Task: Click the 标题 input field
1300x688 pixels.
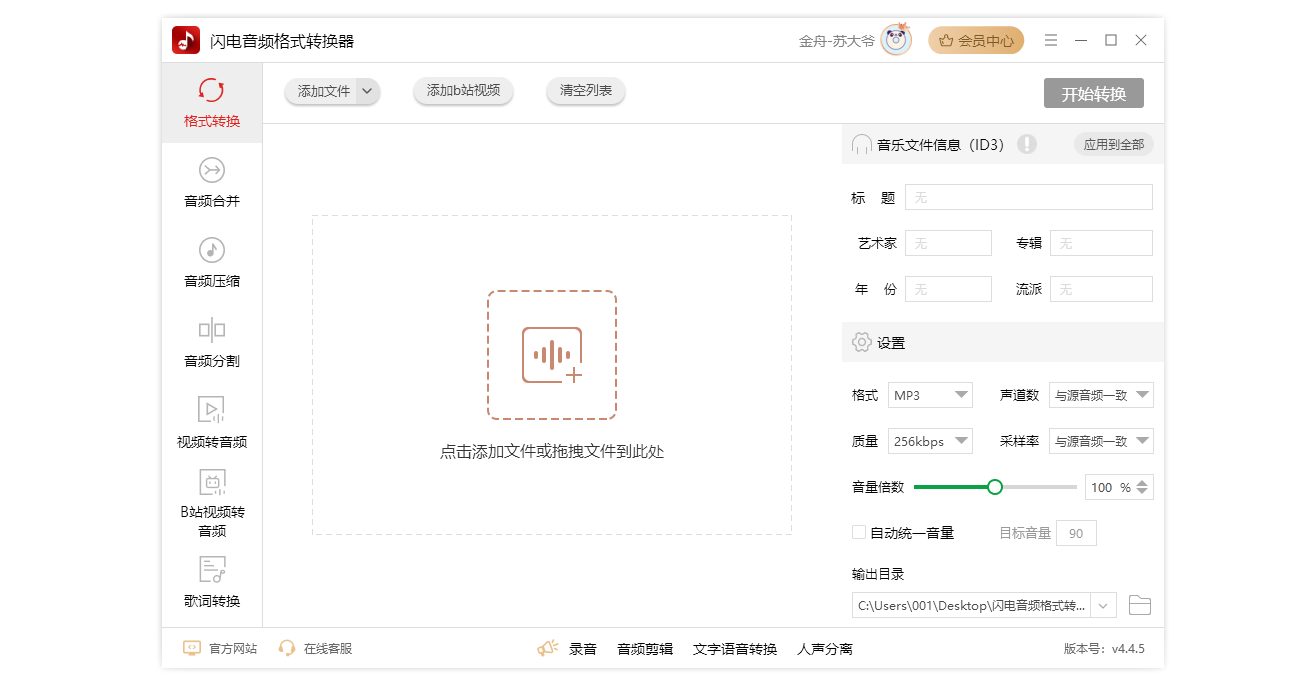Action: [1029, 197]
